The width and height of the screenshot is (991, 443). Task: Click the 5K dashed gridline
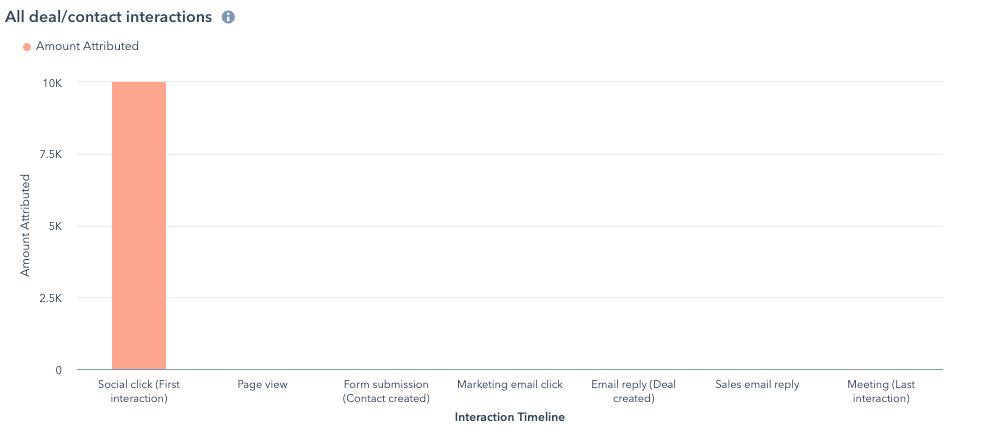510,226
